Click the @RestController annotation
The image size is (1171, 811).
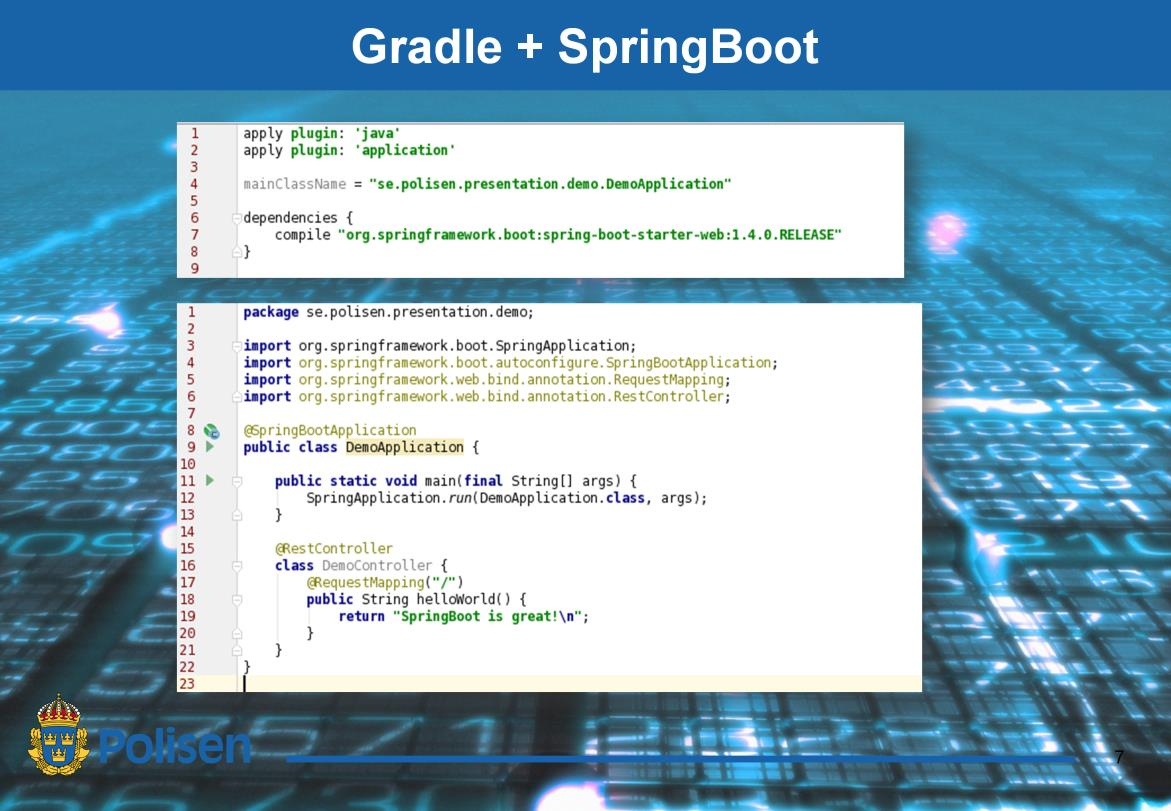click(x=334, y=548)
